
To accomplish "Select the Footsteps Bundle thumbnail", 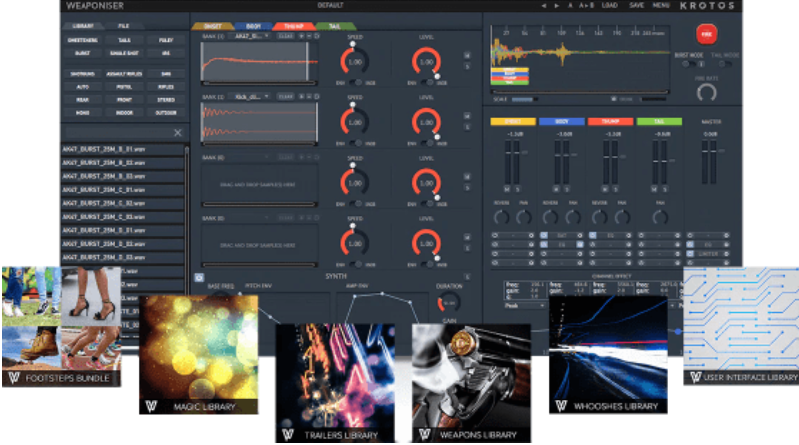I will coord(61,327).
